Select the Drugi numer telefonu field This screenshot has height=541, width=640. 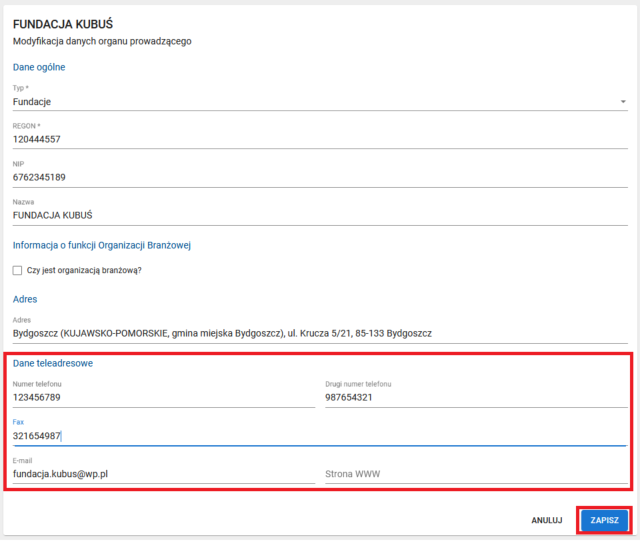tap(475, 397)
